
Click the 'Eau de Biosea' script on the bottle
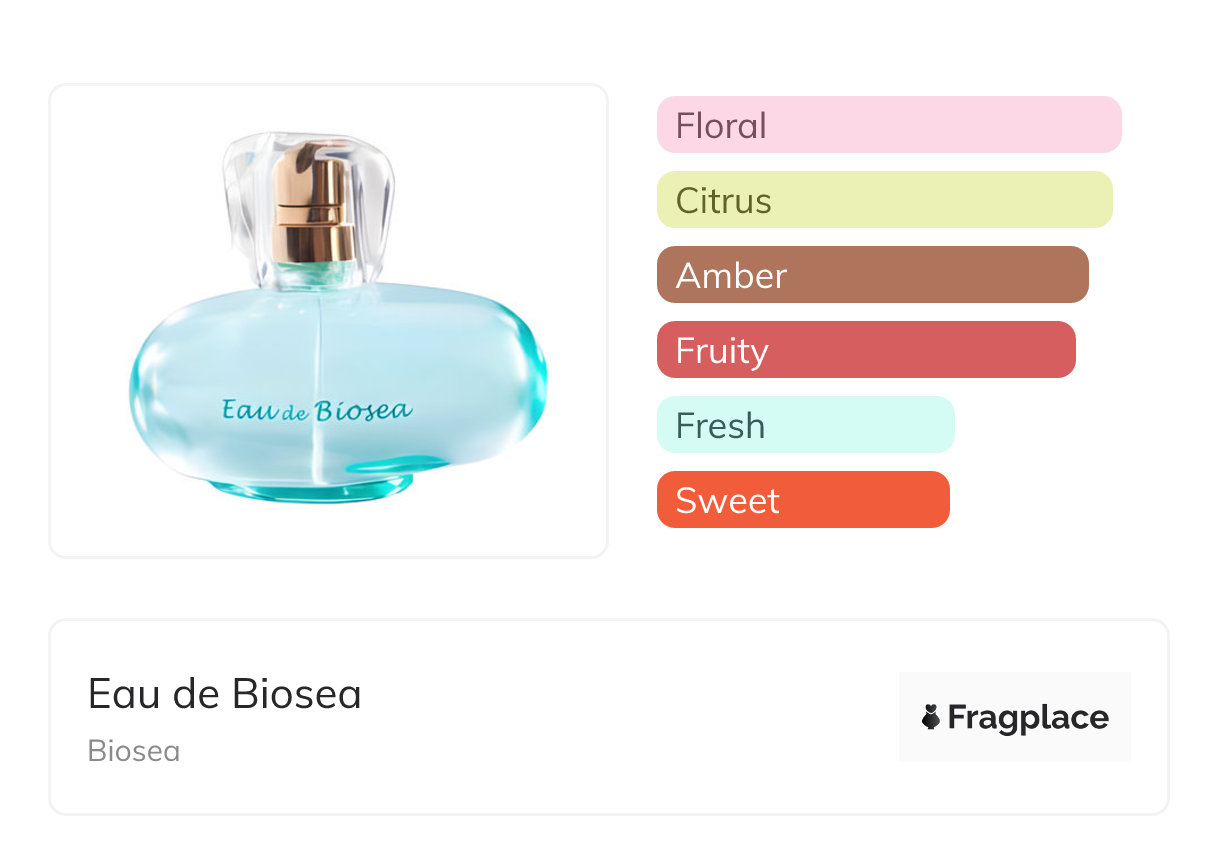click(x=316, y=409)
